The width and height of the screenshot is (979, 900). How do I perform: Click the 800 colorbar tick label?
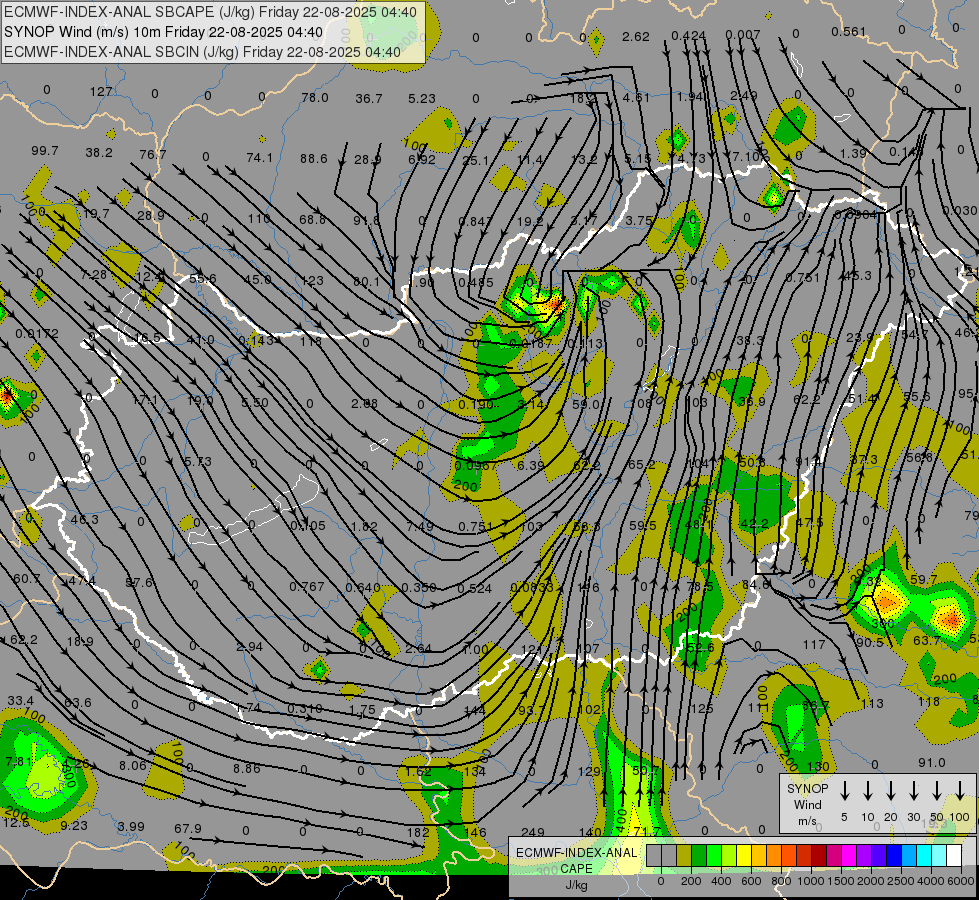(780, 881)
